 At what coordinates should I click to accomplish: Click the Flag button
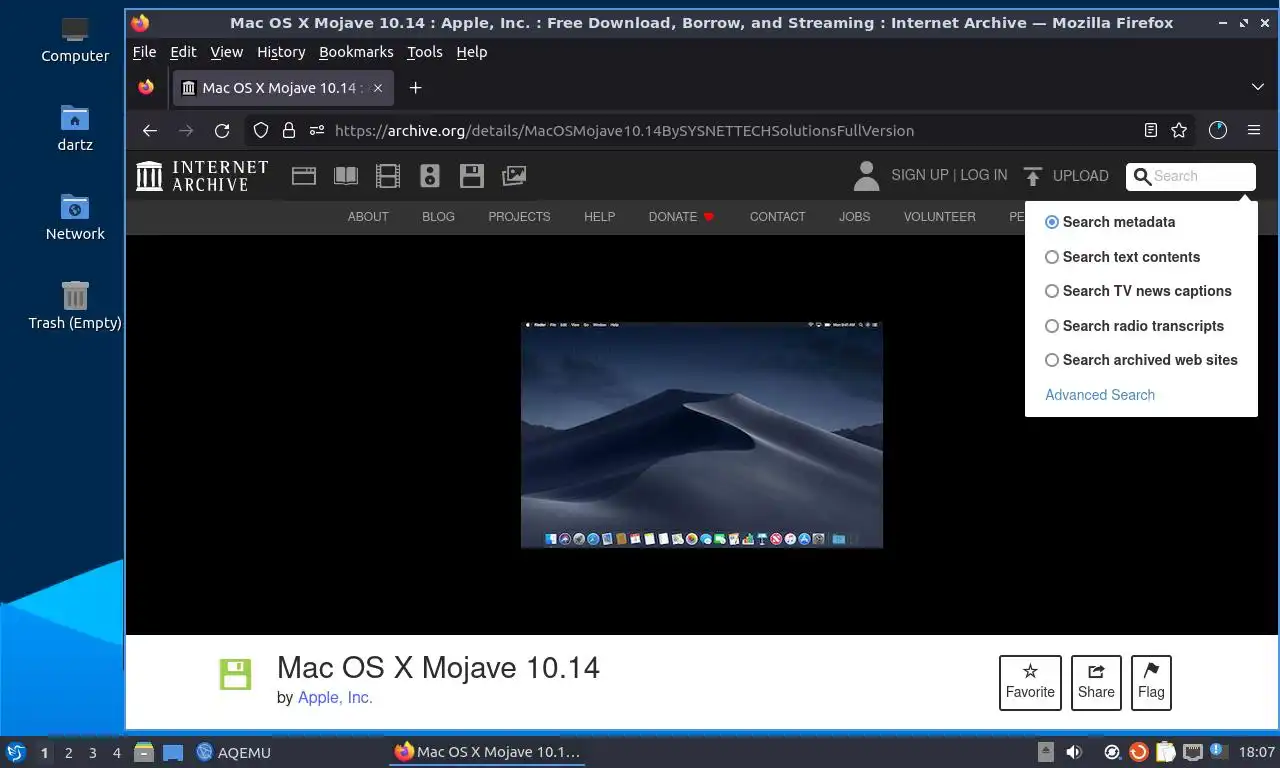click(x=1151, y=683)
